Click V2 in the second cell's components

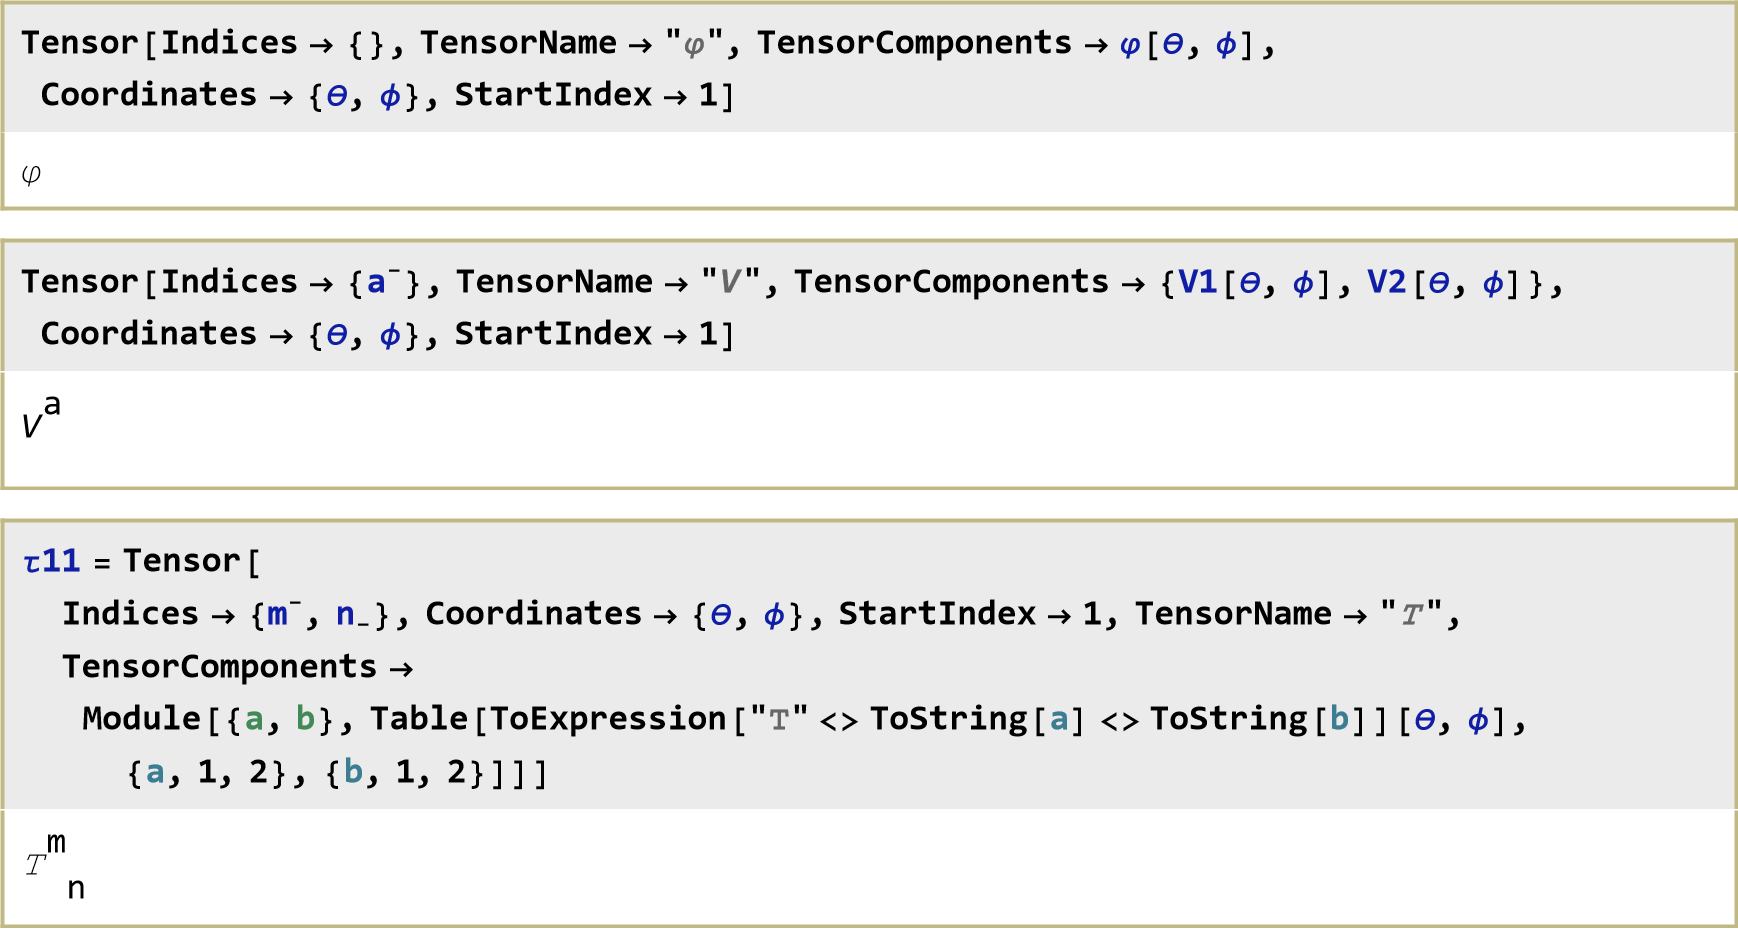tap(1387, 283)
